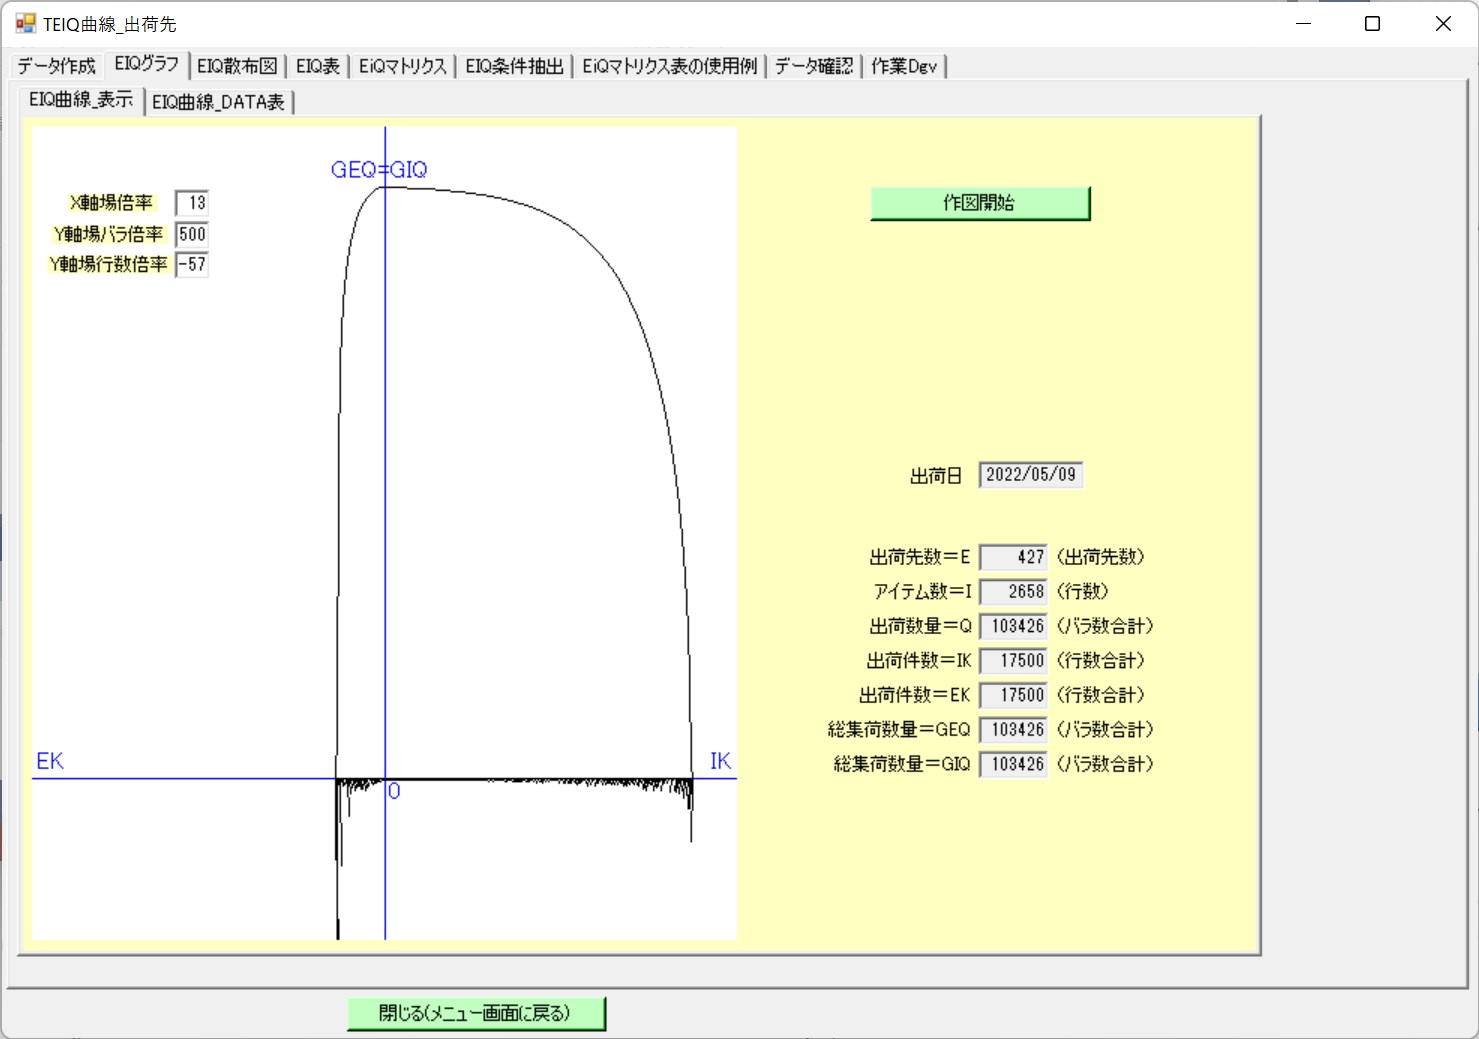
Task: Open the データ作成 tab
Action: tap(56, 67)
